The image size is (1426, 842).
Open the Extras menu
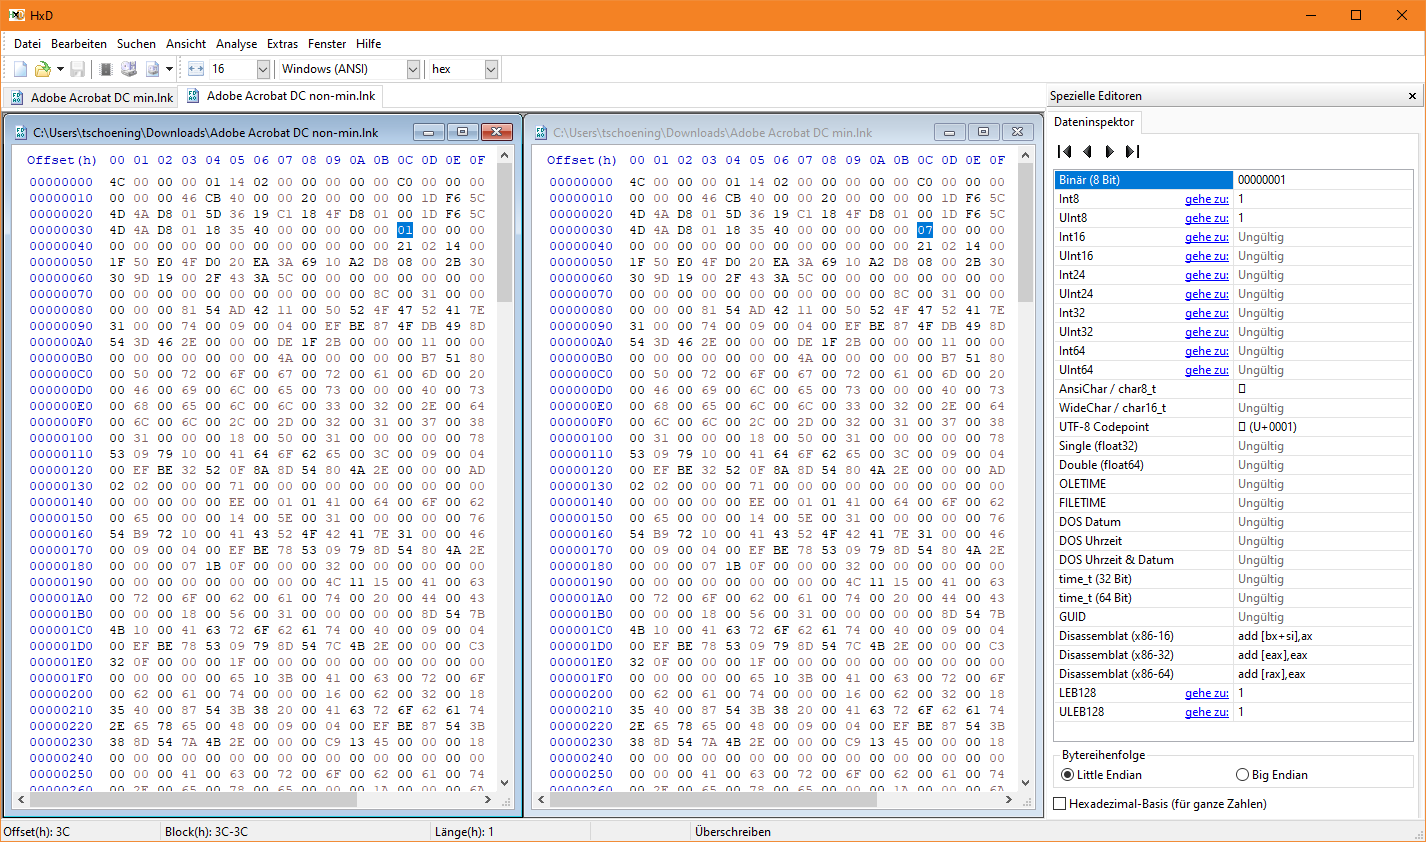(282, 43)
